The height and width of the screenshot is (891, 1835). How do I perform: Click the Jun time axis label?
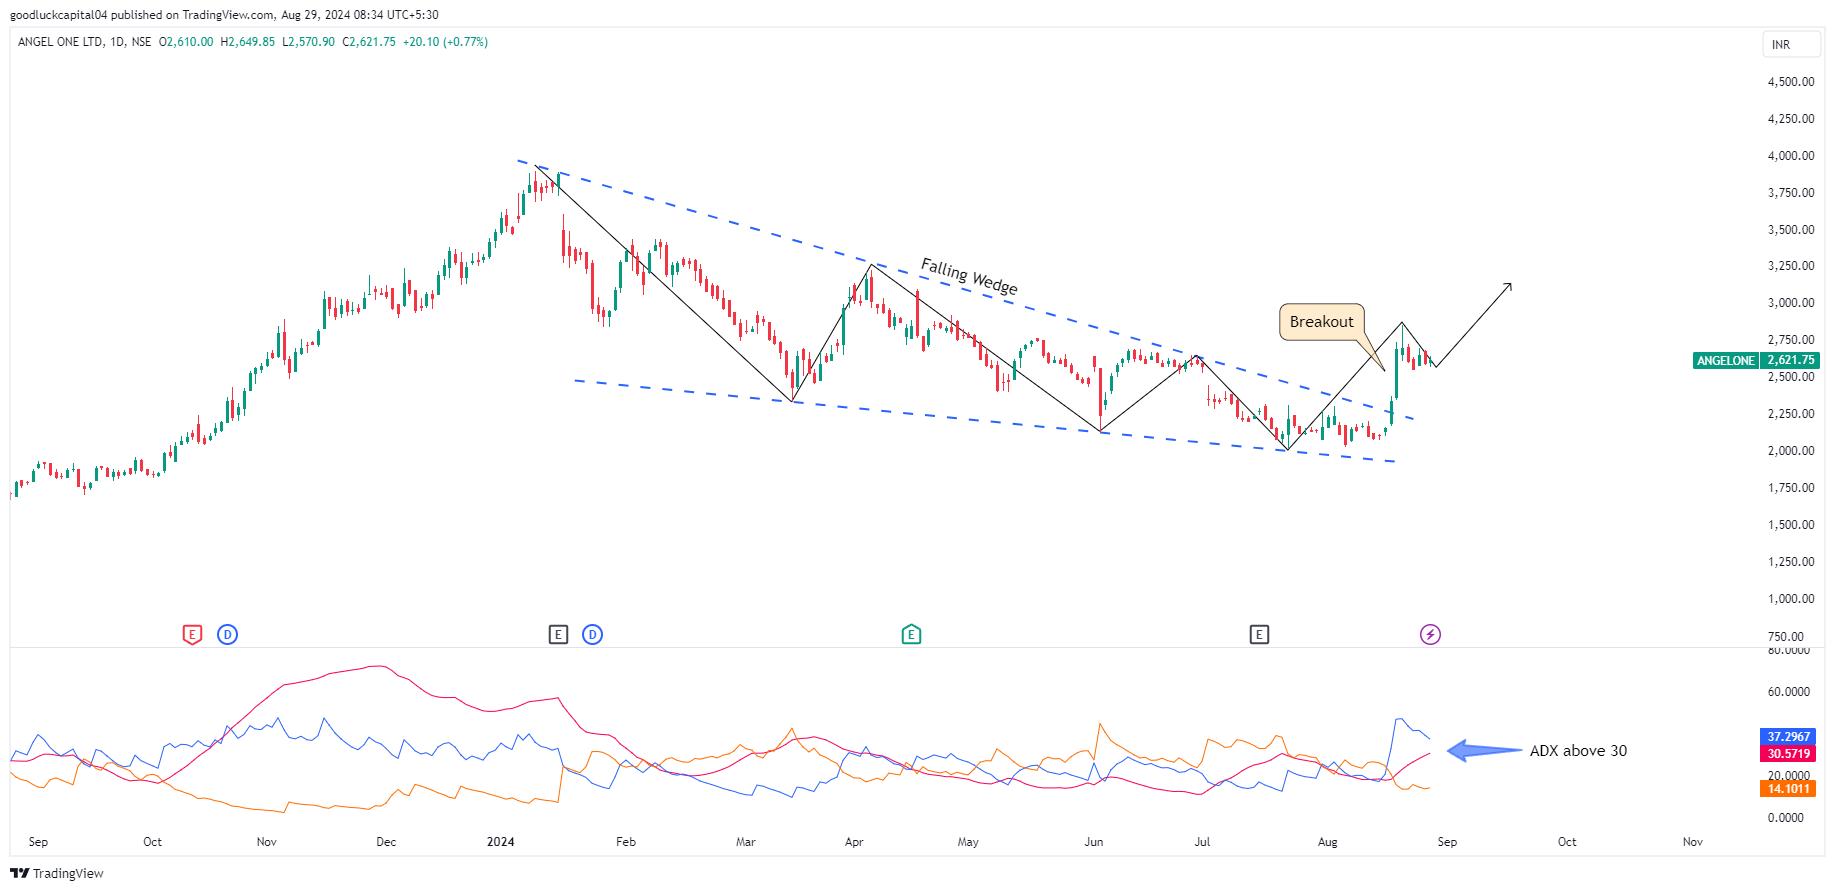[x=1094, y=842]
